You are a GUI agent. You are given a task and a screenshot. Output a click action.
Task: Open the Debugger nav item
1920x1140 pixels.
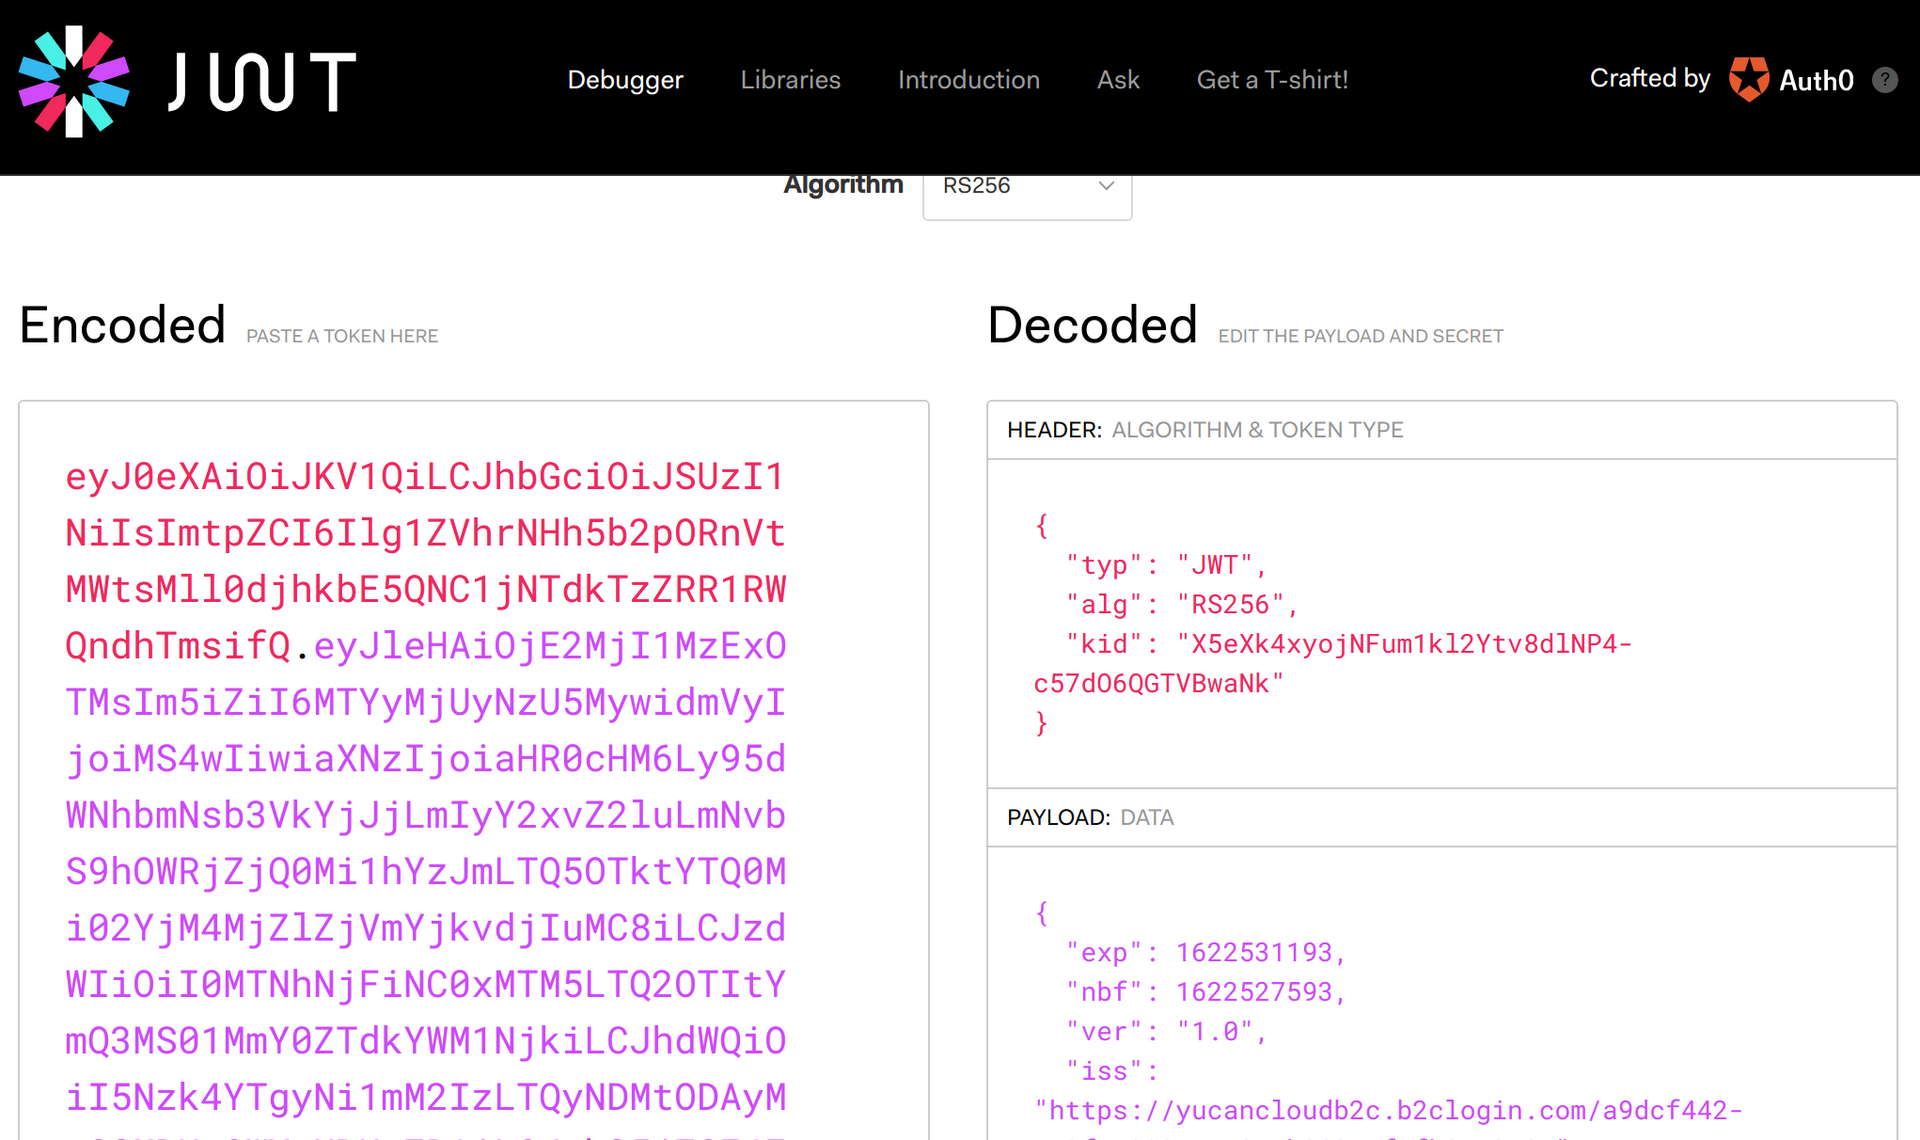(625, 80)
